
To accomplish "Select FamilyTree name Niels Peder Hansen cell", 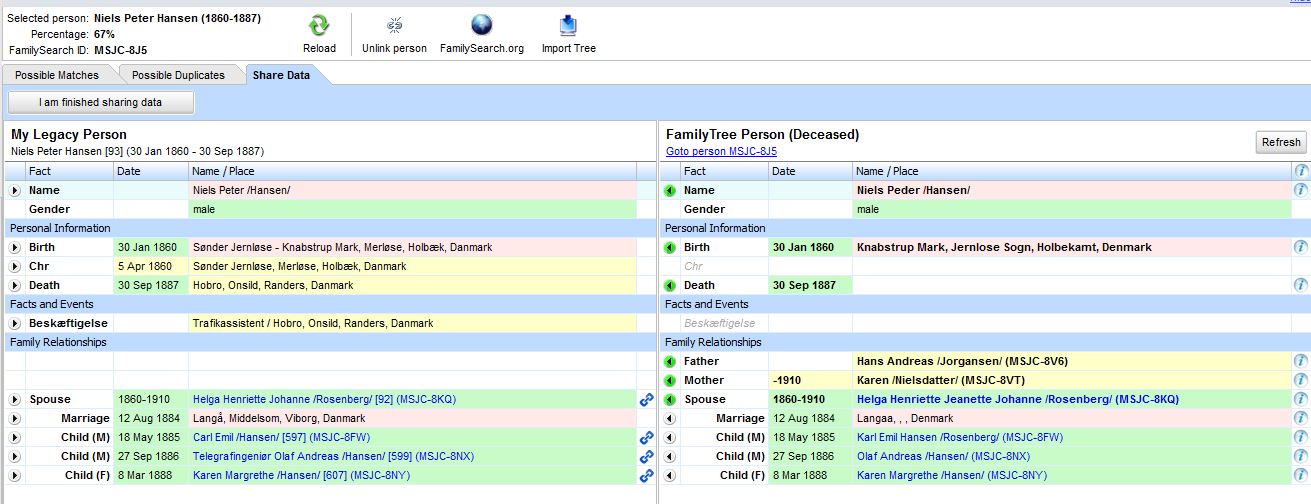I will 1072,190.
